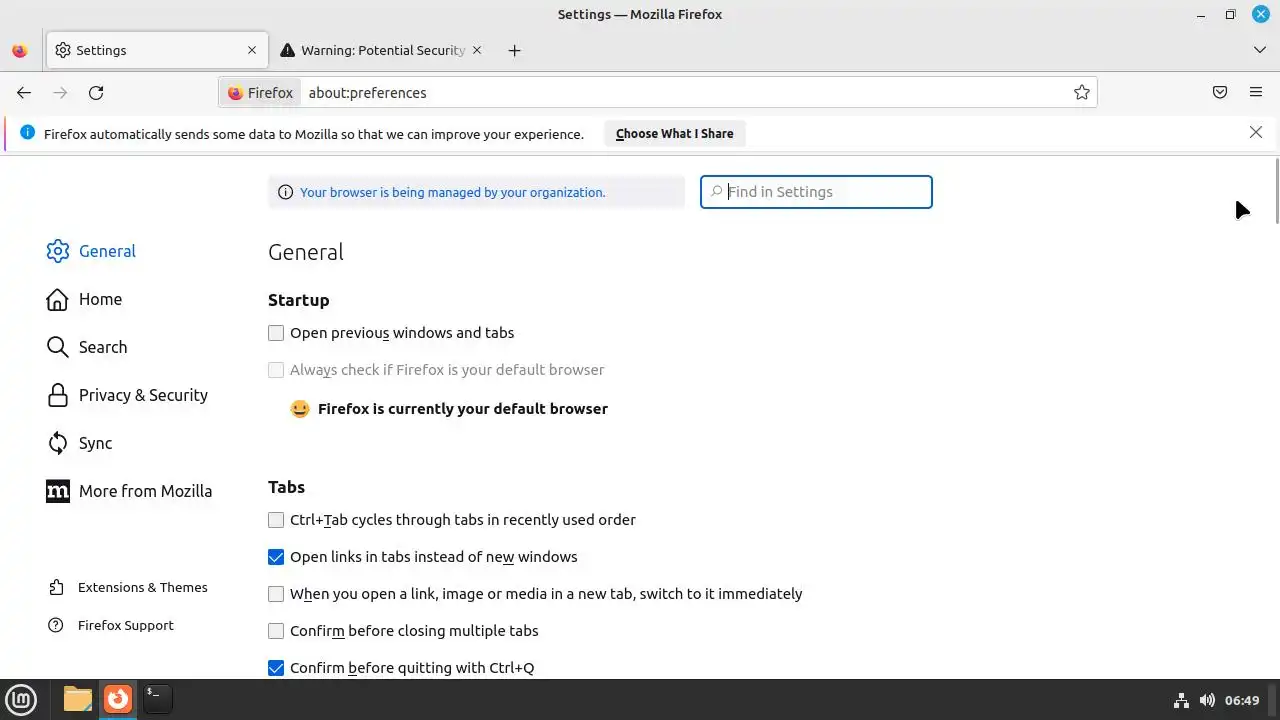Toggle Always check if Firefox is default browser
This screenshot has width=1280, height=720.
276,370
